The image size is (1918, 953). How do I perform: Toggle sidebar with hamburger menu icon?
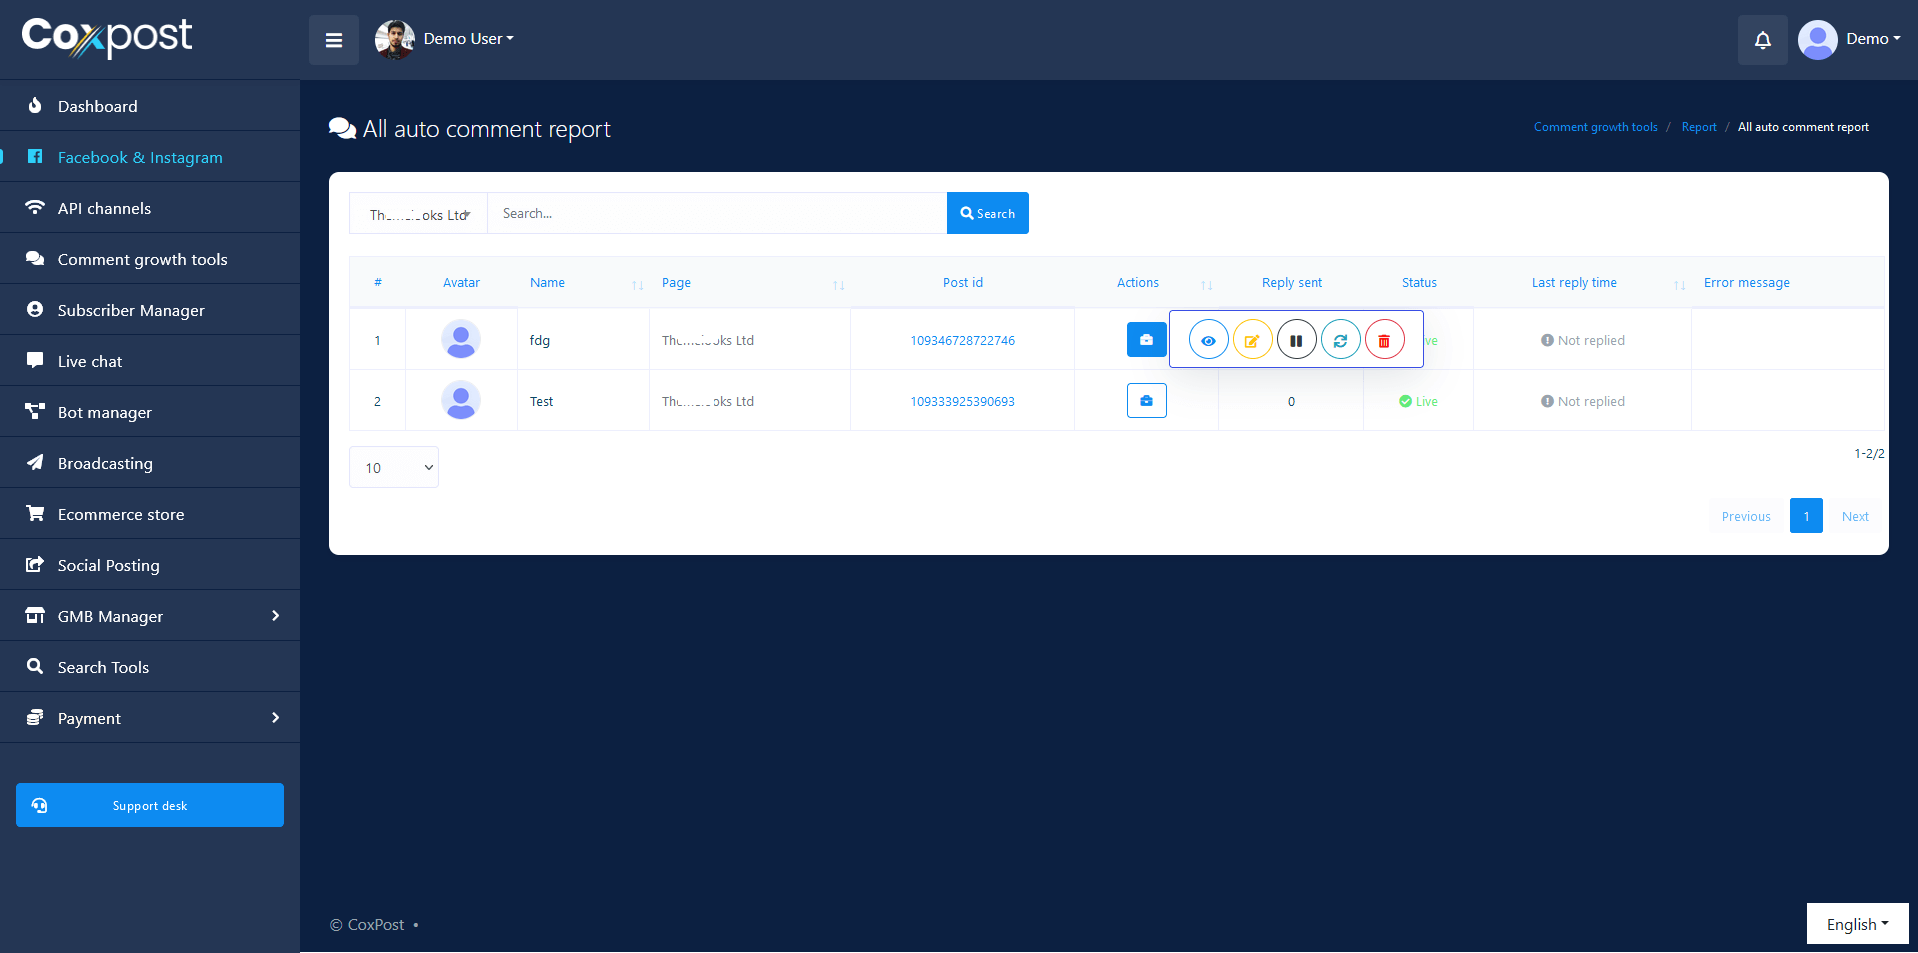pyautogui.click(x=334, y=40)
